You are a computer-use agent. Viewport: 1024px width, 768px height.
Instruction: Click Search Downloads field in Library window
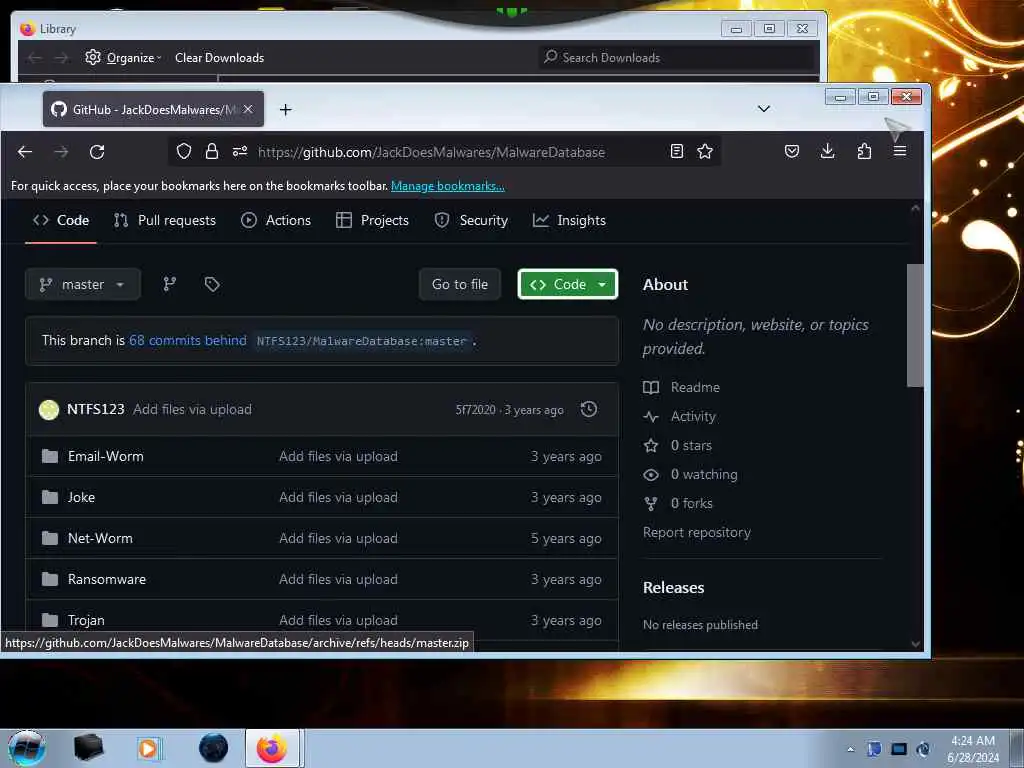tap(679, 57)
